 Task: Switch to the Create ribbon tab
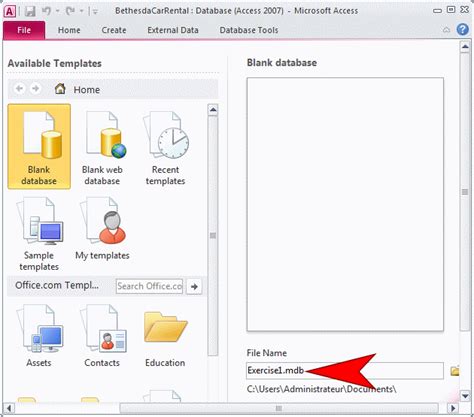114,30
